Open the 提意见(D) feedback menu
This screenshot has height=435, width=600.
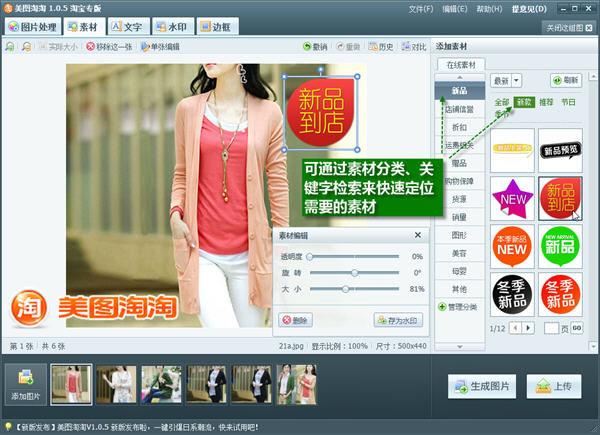coord(529,9)
